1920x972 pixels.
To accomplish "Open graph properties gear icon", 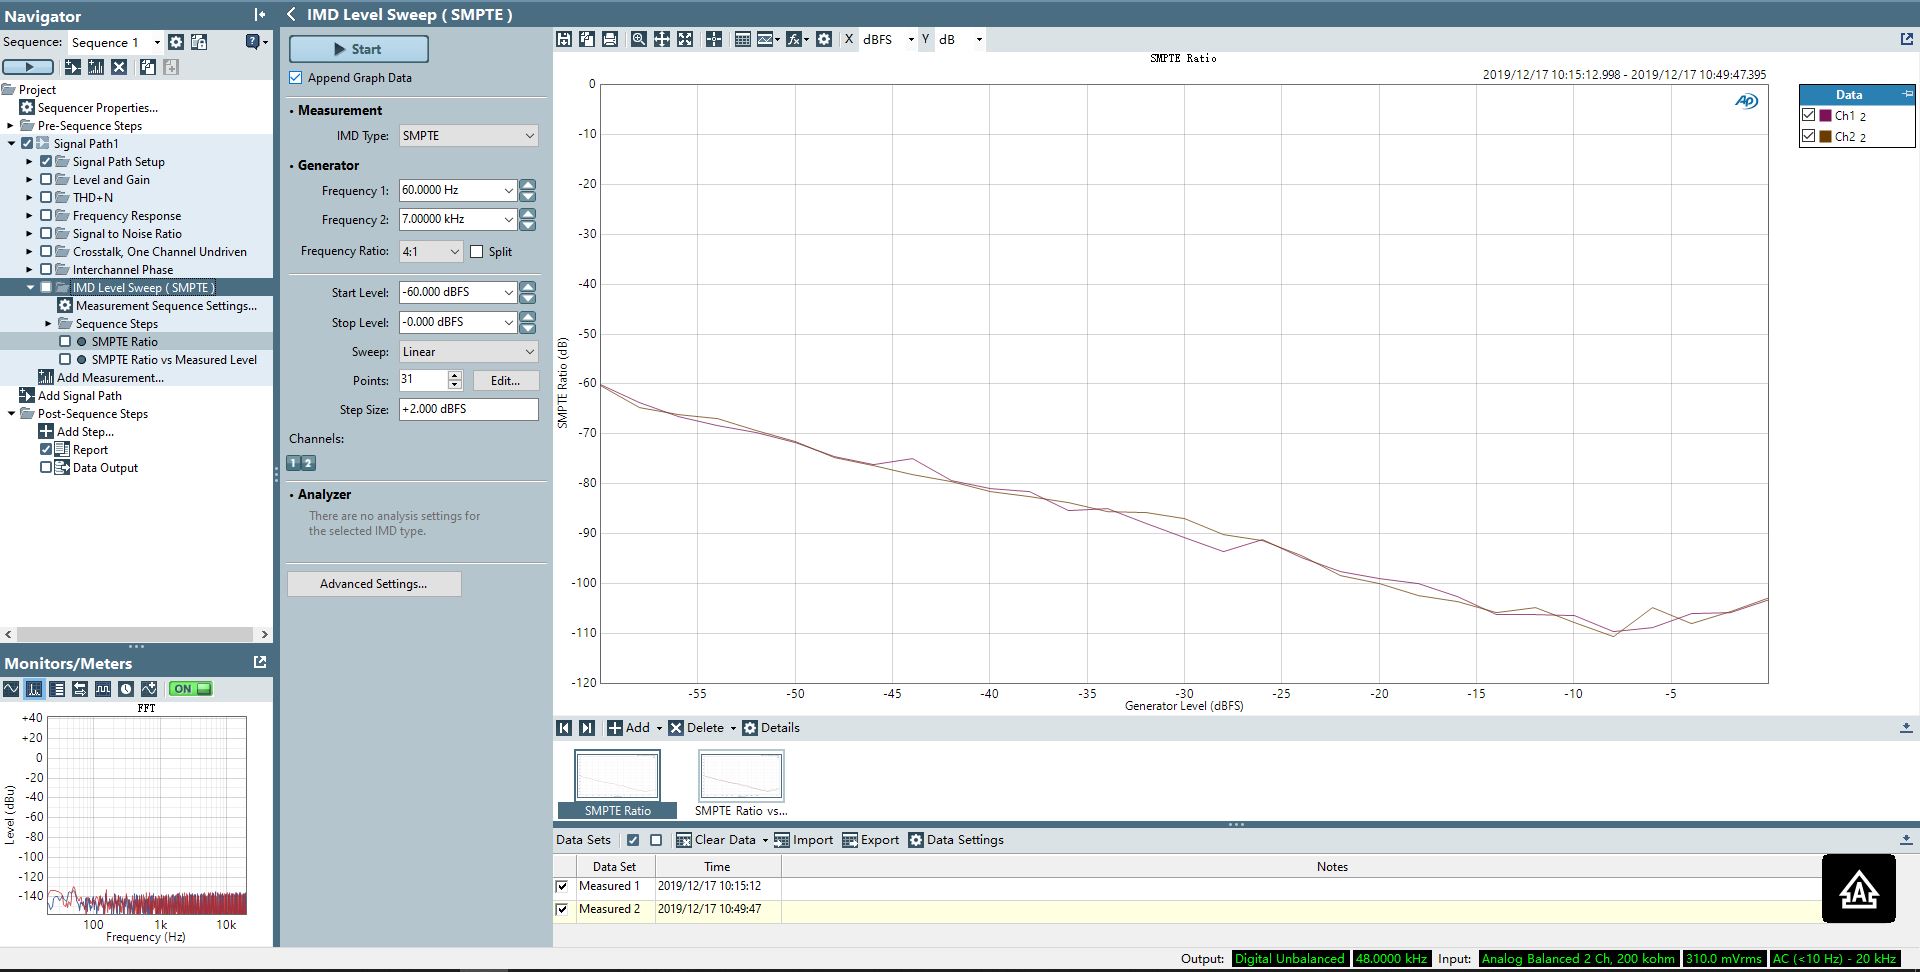I will pos(824,39).
